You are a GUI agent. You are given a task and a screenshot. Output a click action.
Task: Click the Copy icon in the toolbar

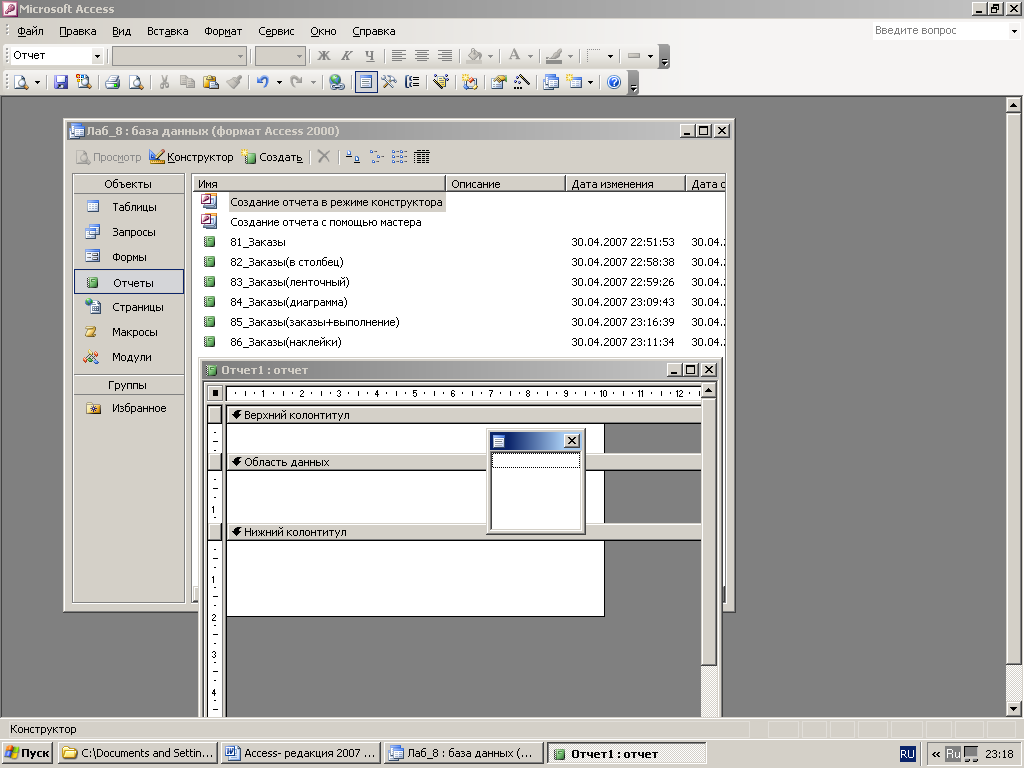187,82
